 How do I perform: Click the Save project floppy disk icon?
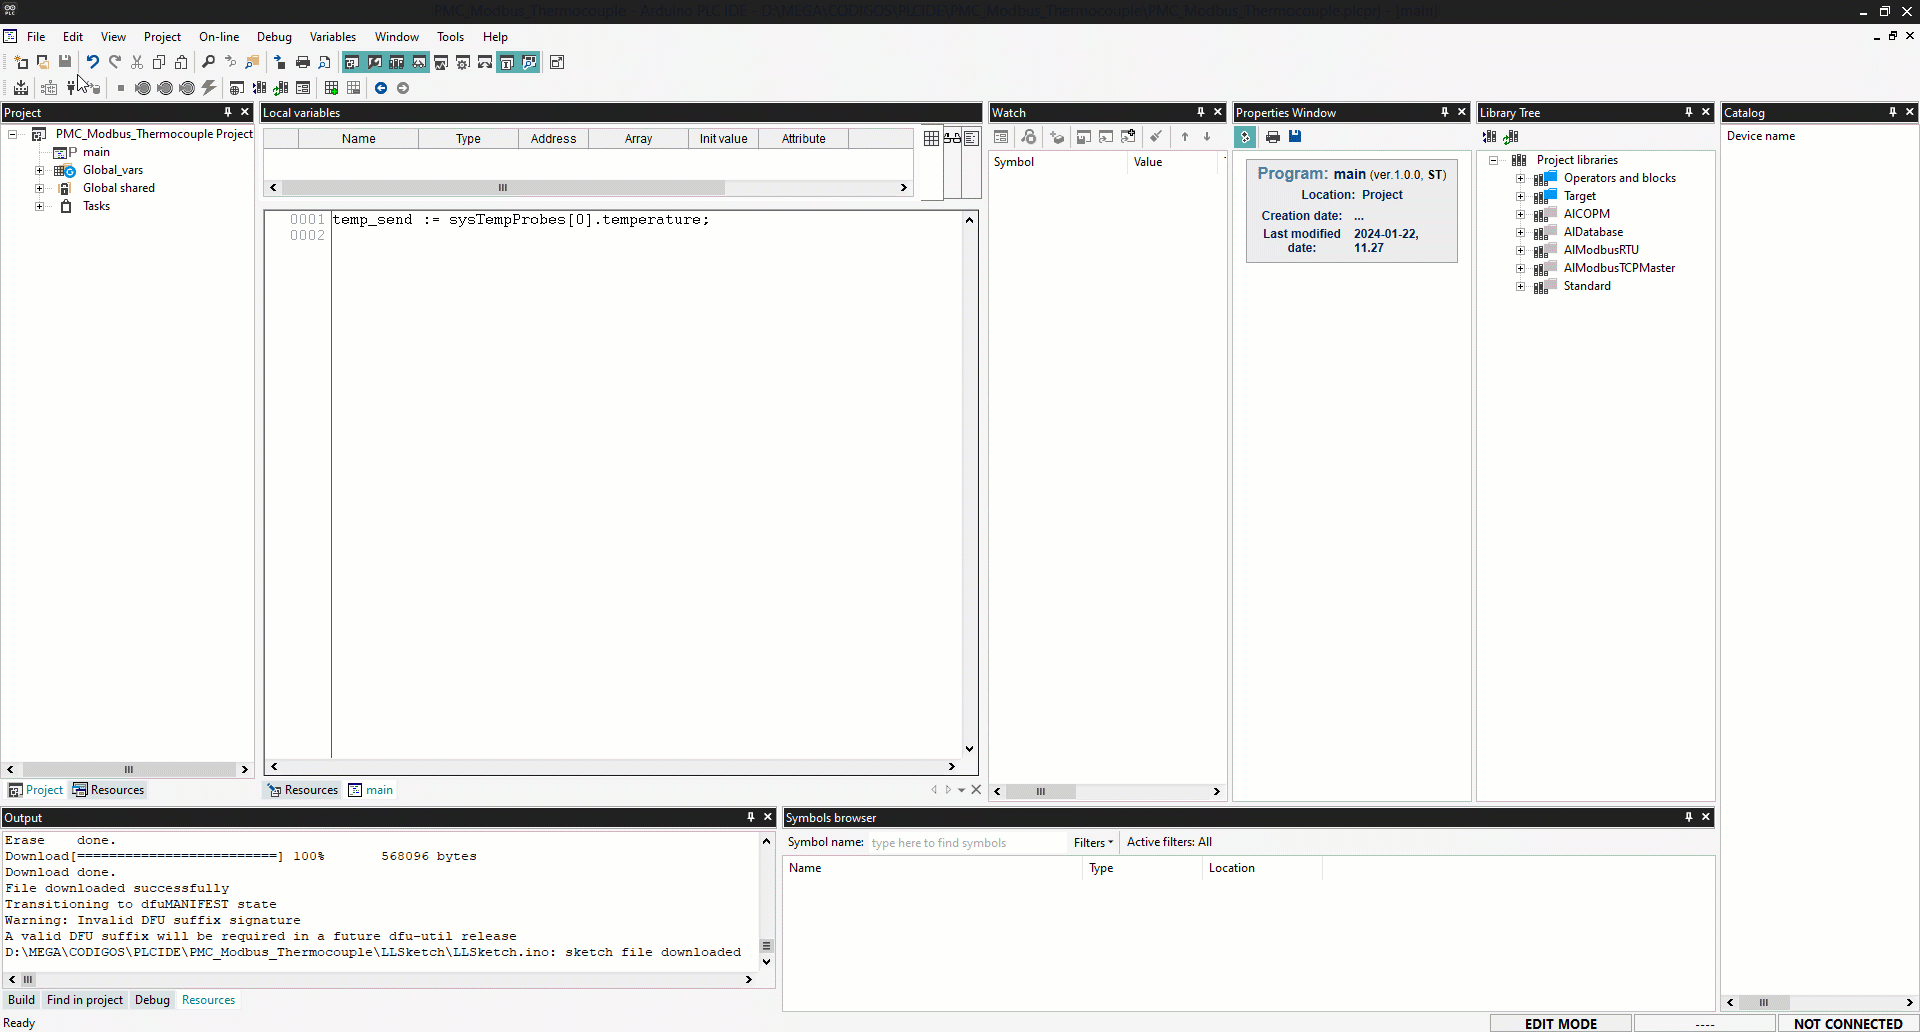[x=65, y=62]
